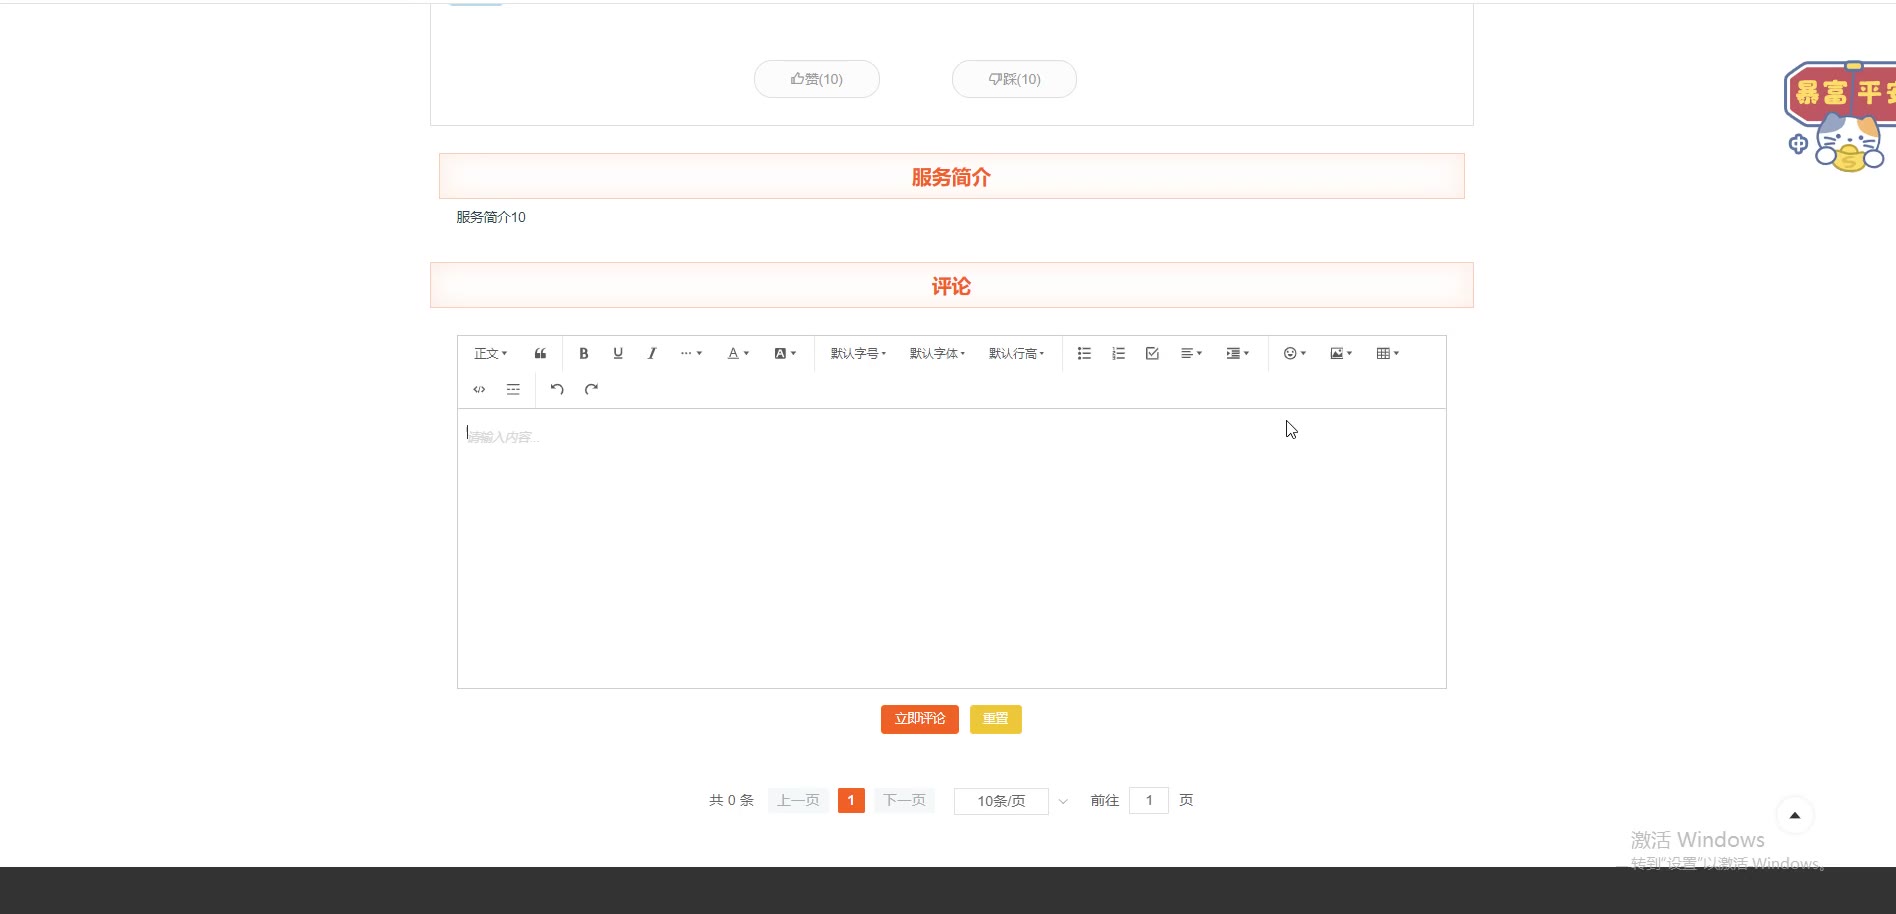This screenshot has height=914, width=1896.
Task: Insert a numbered list
Action: [1118, 353]
